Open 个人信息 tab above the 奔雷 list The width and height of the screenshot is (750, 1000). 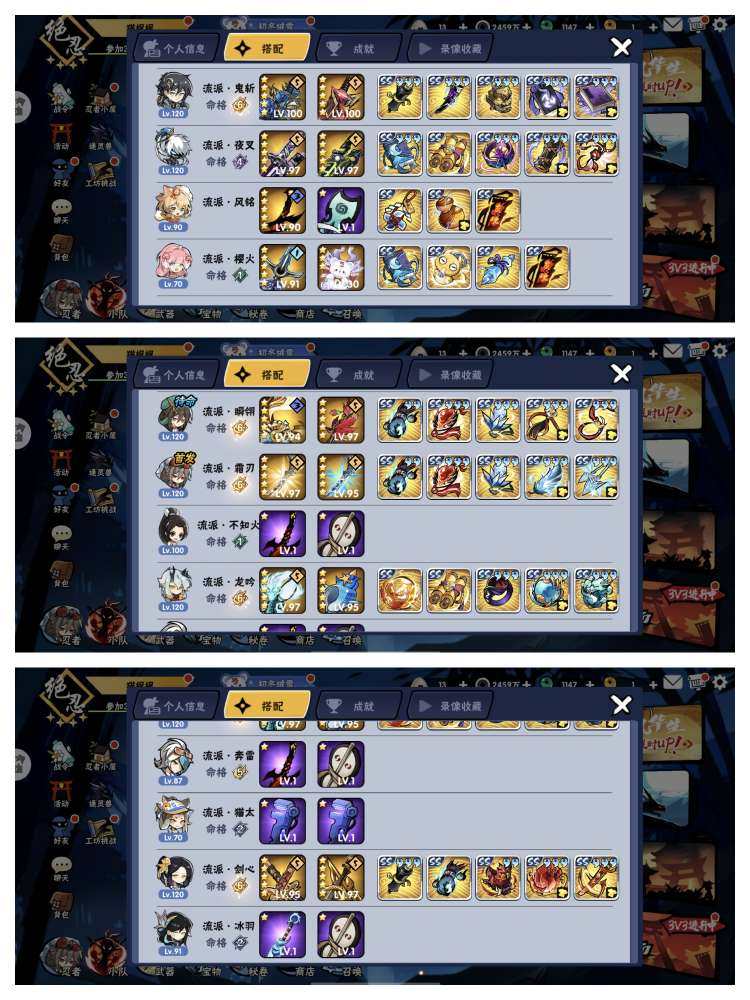coord(177,706)
